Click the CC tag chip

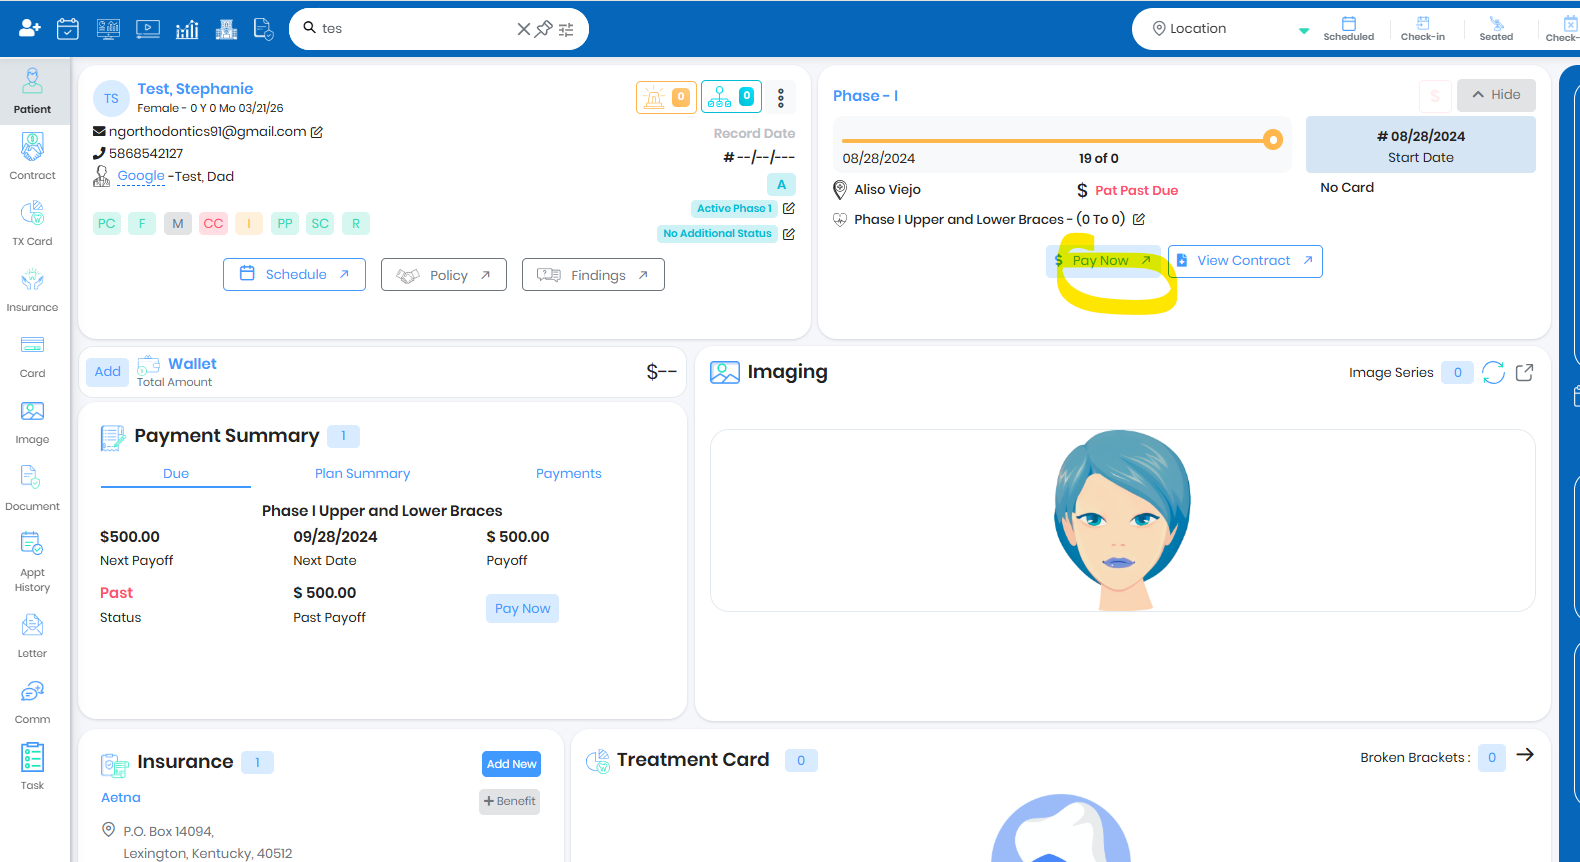(x=213, y=224)
